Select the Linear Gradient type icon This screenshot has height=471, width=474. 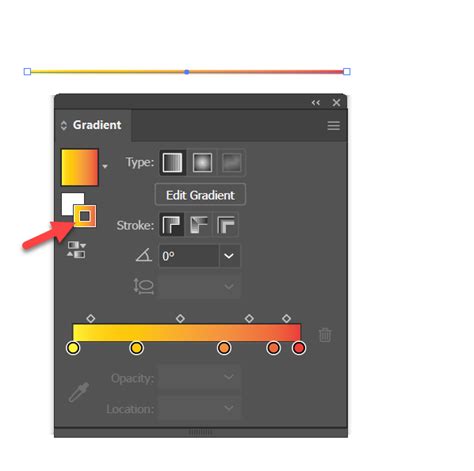pyautogui.click(x=173, y=163)
